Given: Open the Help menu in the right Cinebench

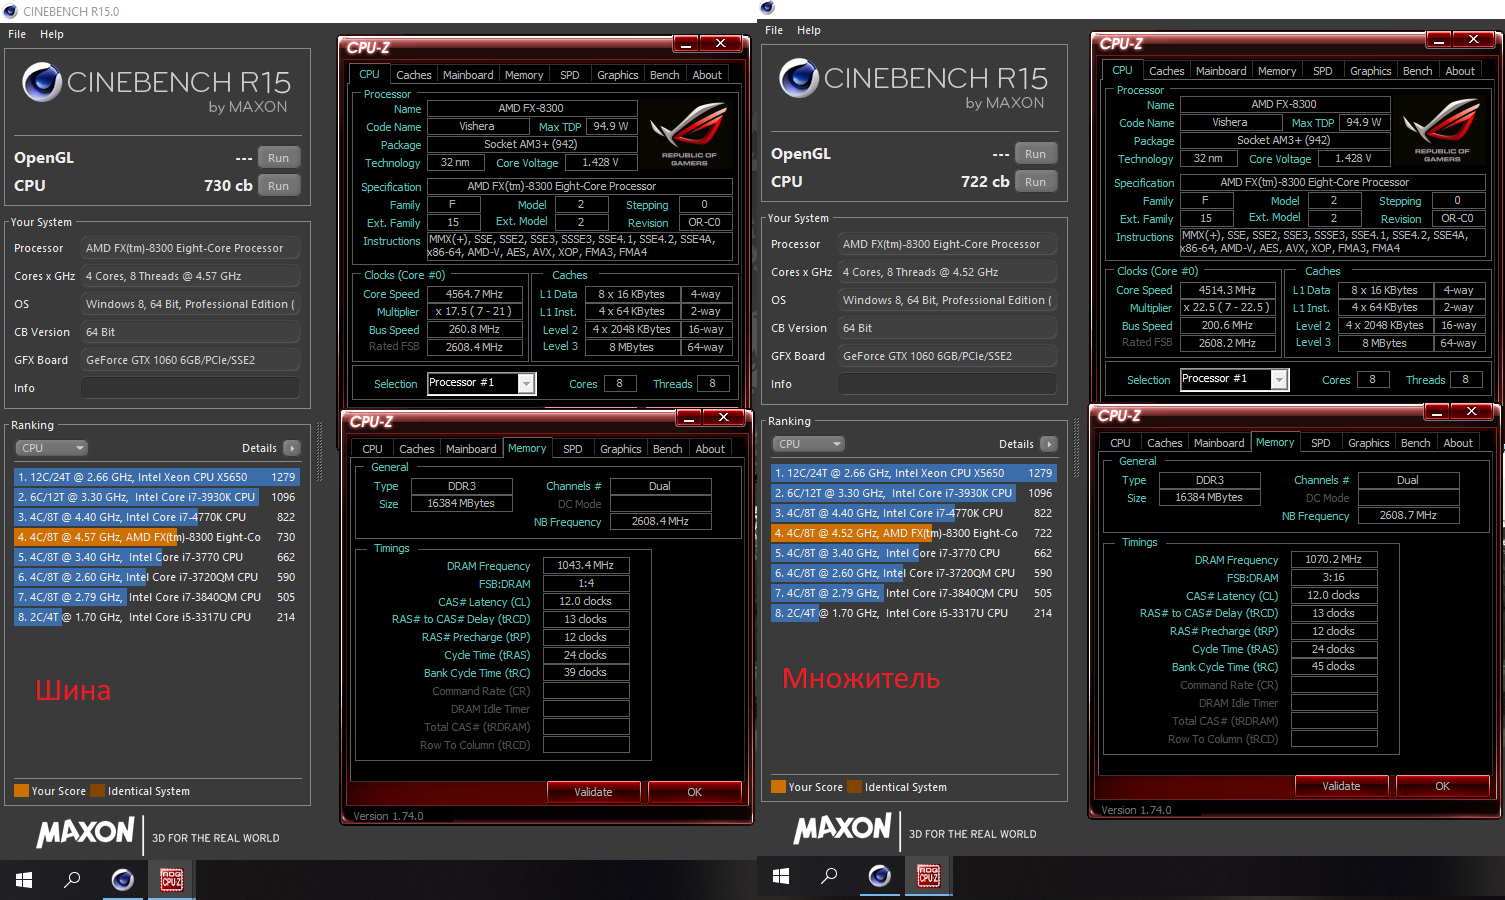Looking at the screenshot, I should 809,30.
